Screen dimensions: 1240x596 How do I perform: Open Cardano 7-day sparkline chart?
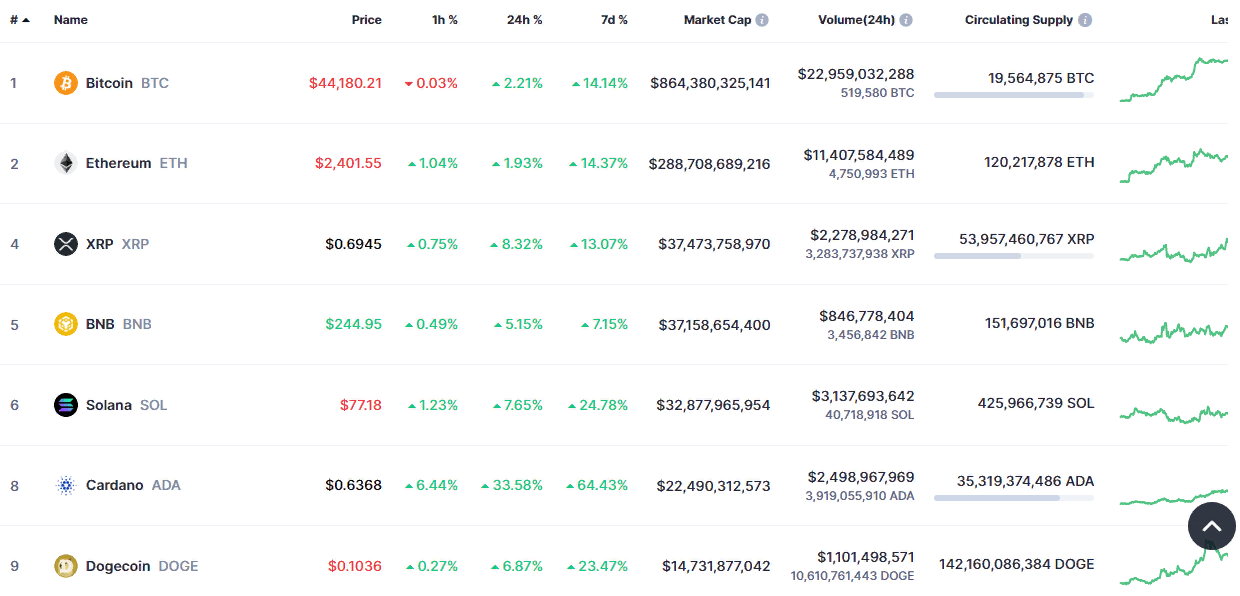click(x=1174, y=497)
